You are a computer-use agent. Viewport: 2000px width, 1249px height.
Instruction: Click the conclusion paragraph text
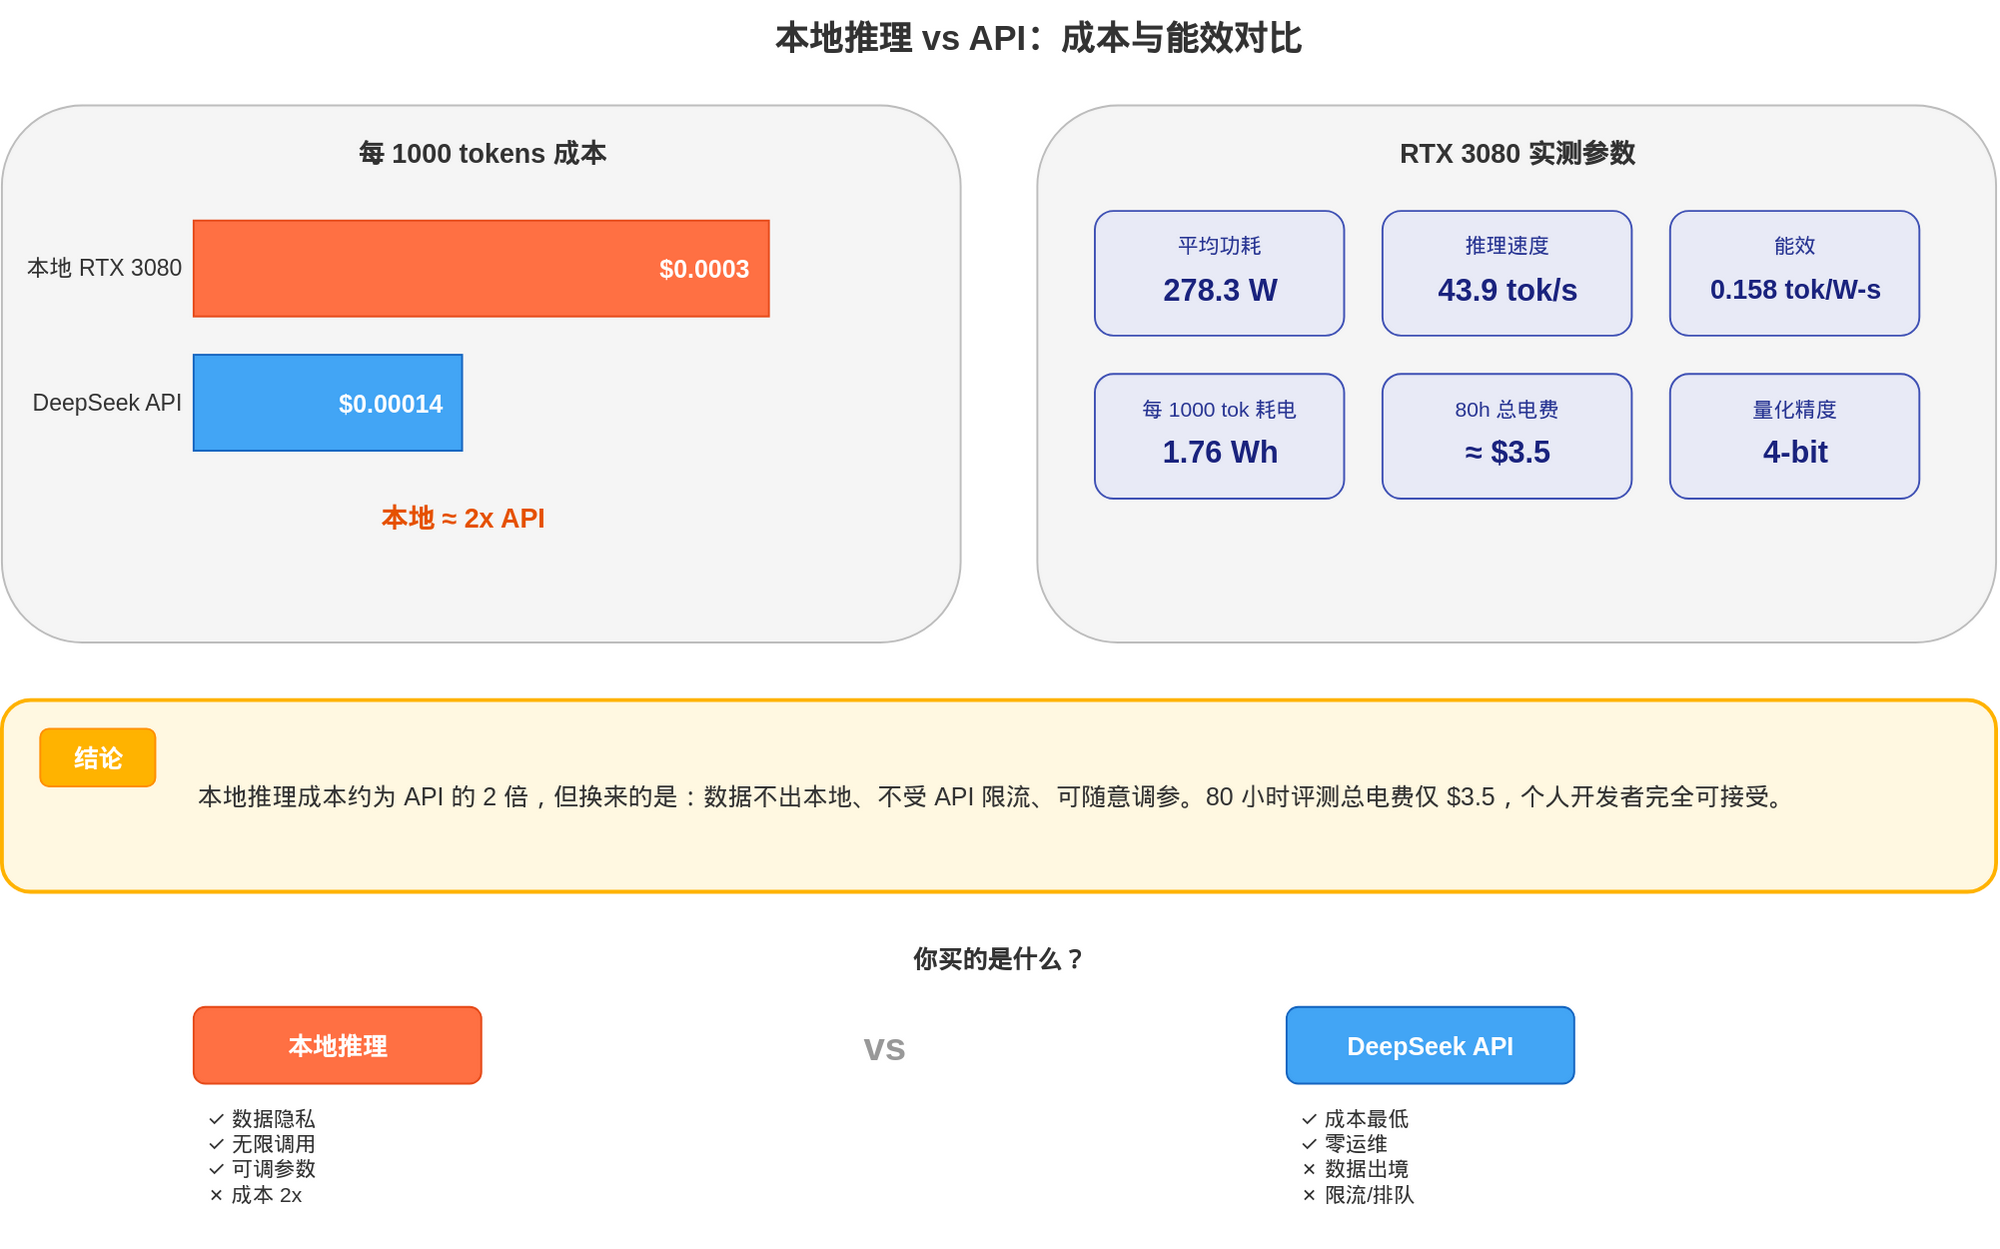point(990,797)
